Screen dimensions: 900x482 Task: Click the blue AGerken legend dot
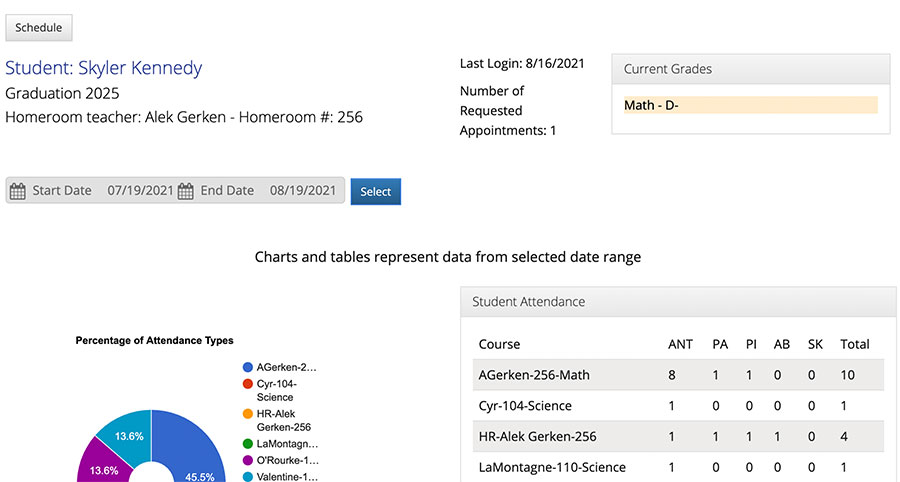[x=248, y=367]
